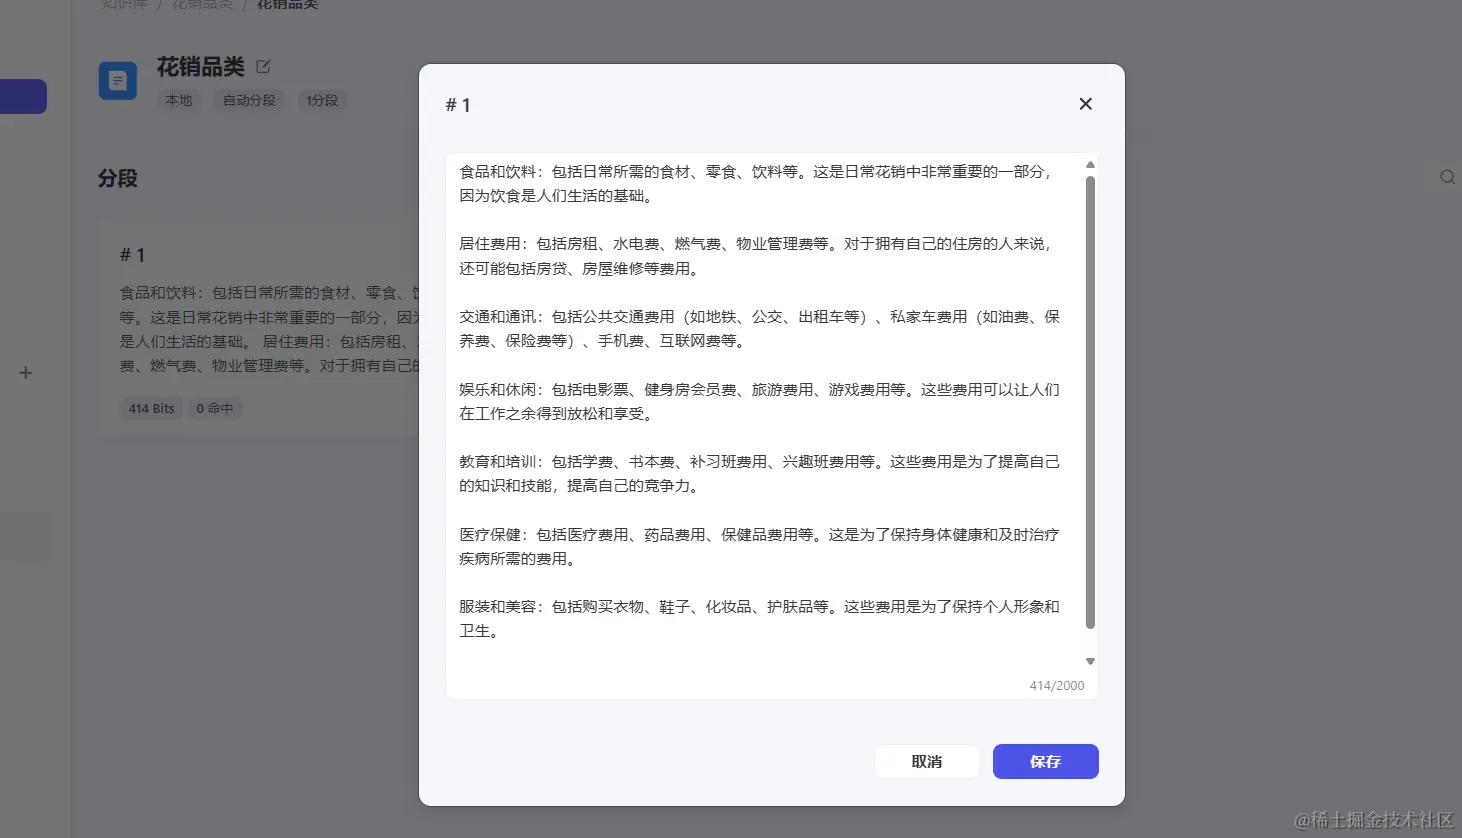This screenshot has width=1462, height=838.
Task: Click the highlighted purple sidebar item
Action: [23, 96]
